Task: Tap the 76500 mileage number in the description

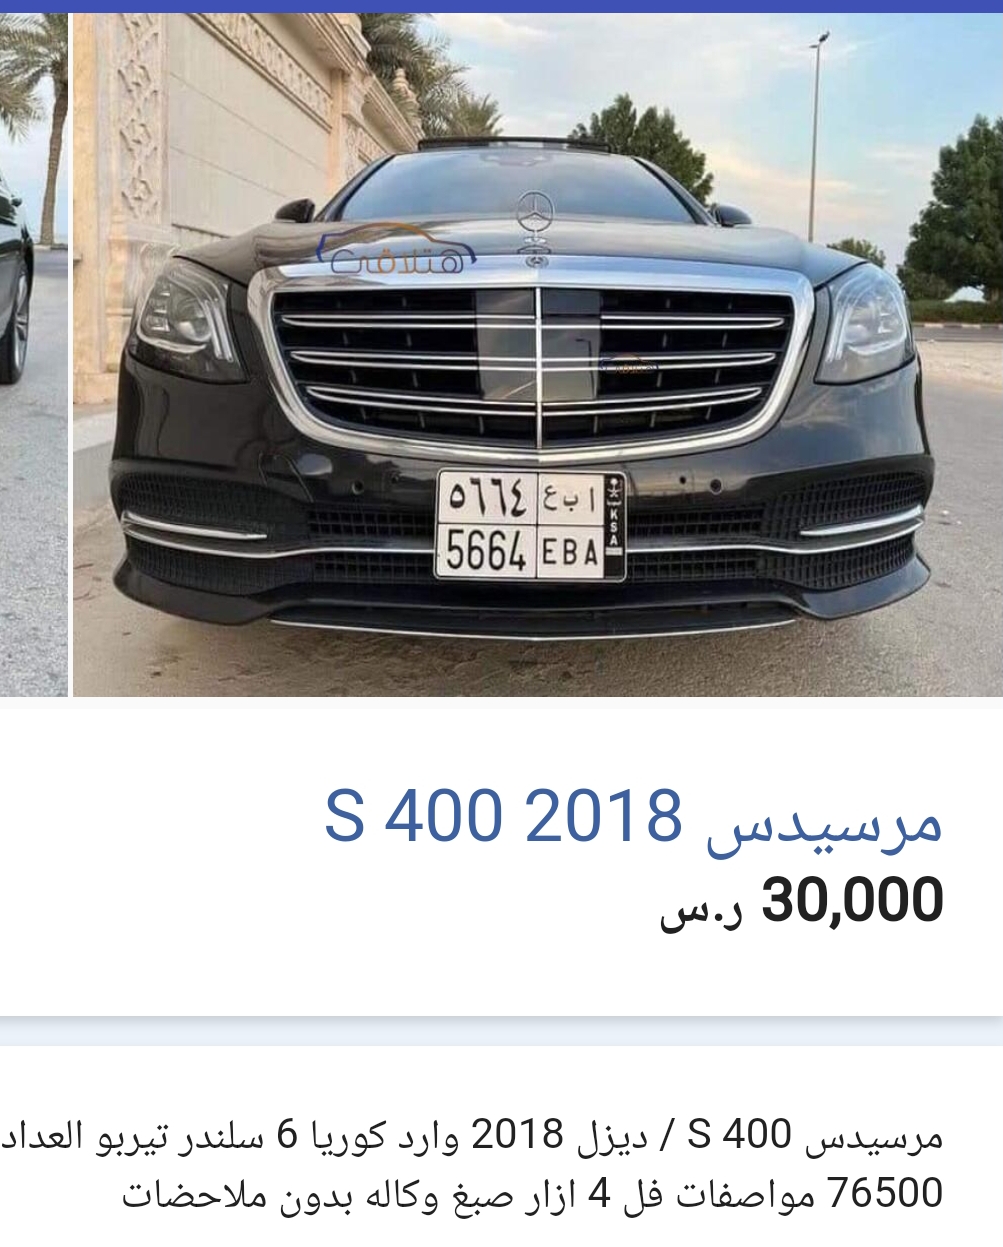Action: point(885,1193)
